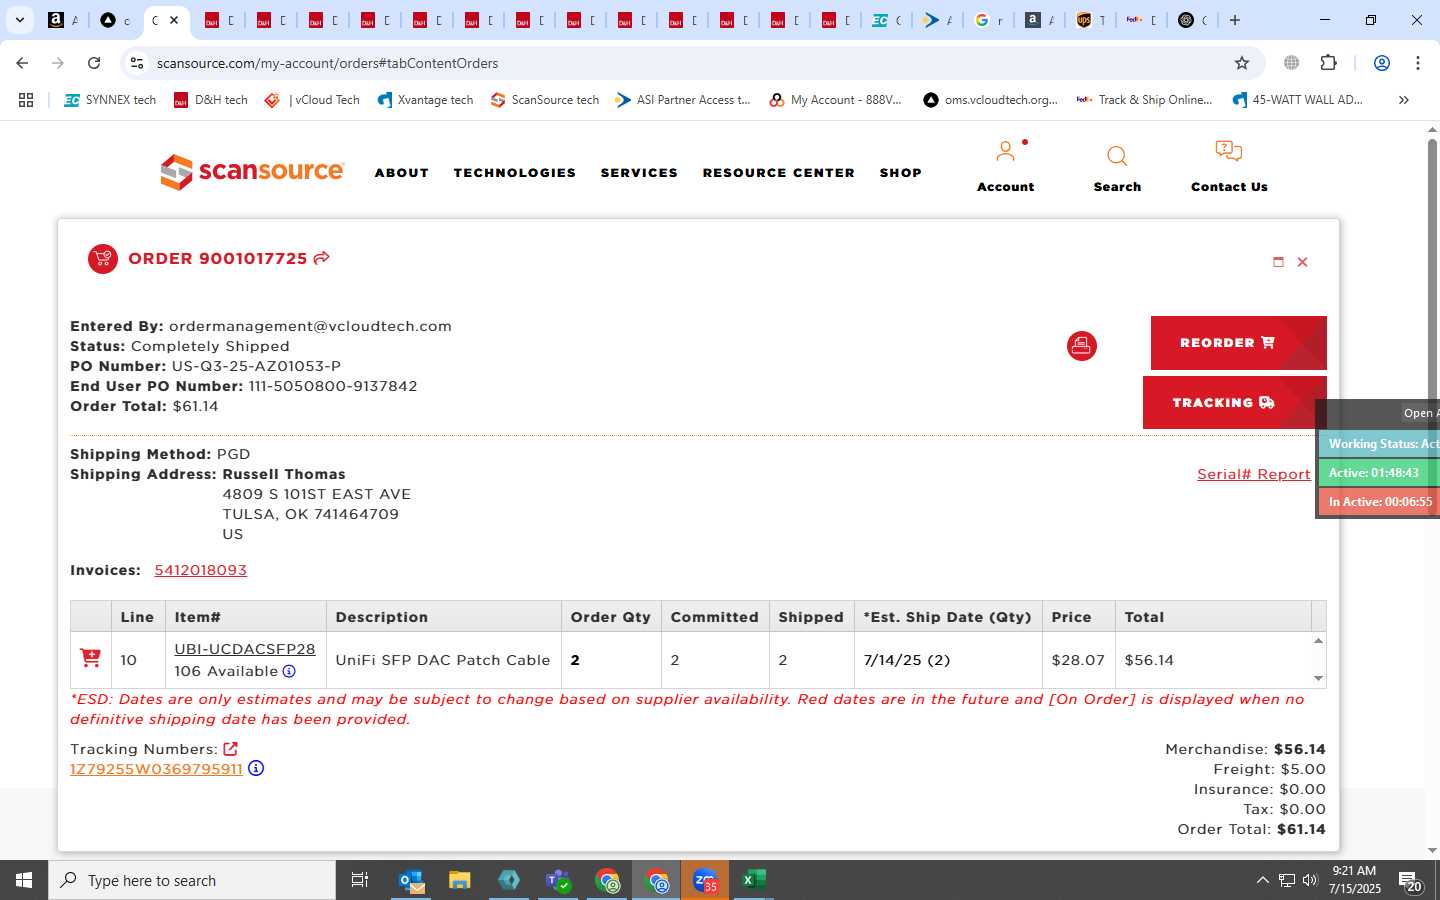Open invoice 5412018093

click(200, 570)
